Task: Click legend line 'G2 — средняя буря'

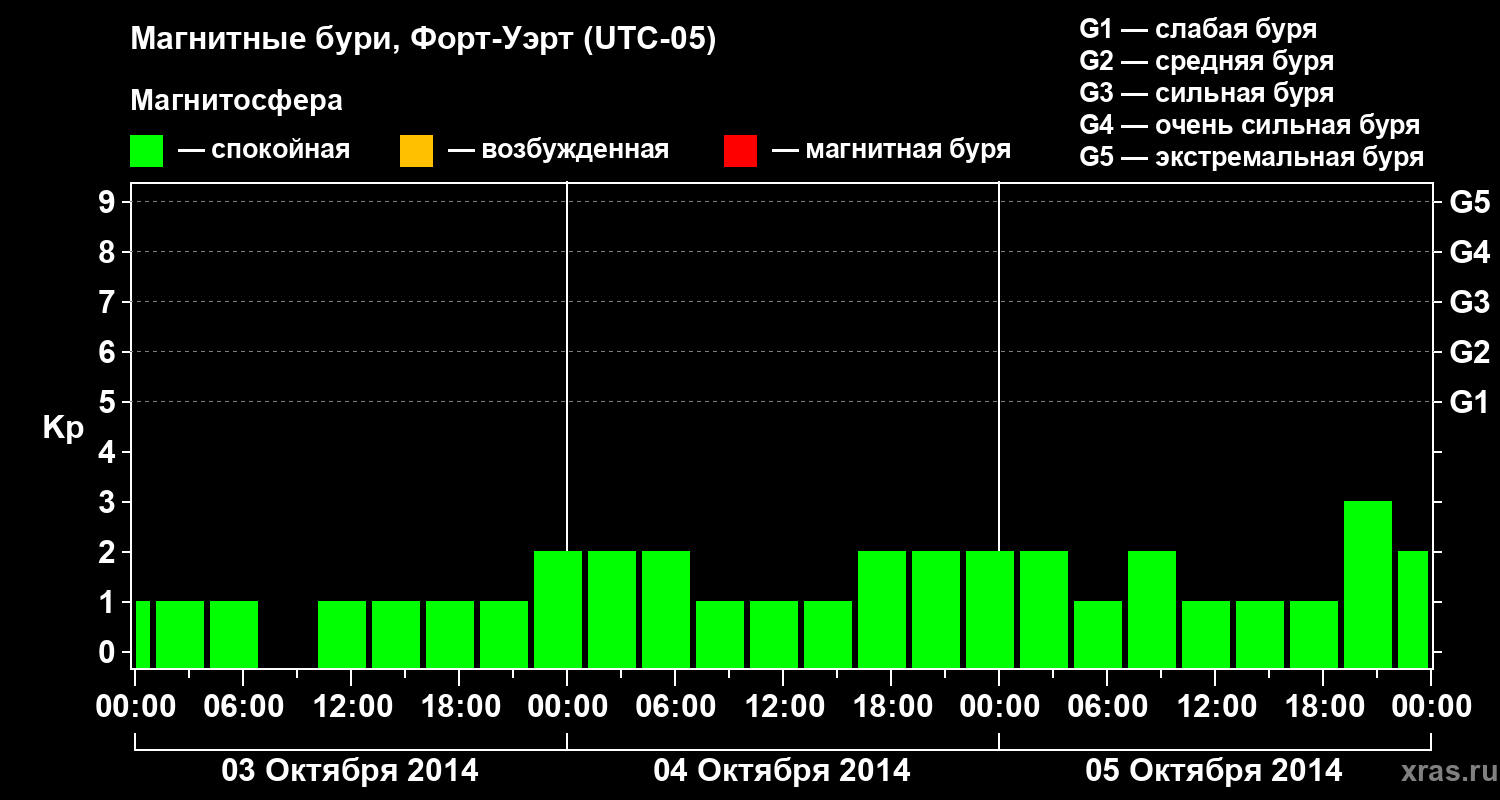Action: click(x=1206, y=61)
